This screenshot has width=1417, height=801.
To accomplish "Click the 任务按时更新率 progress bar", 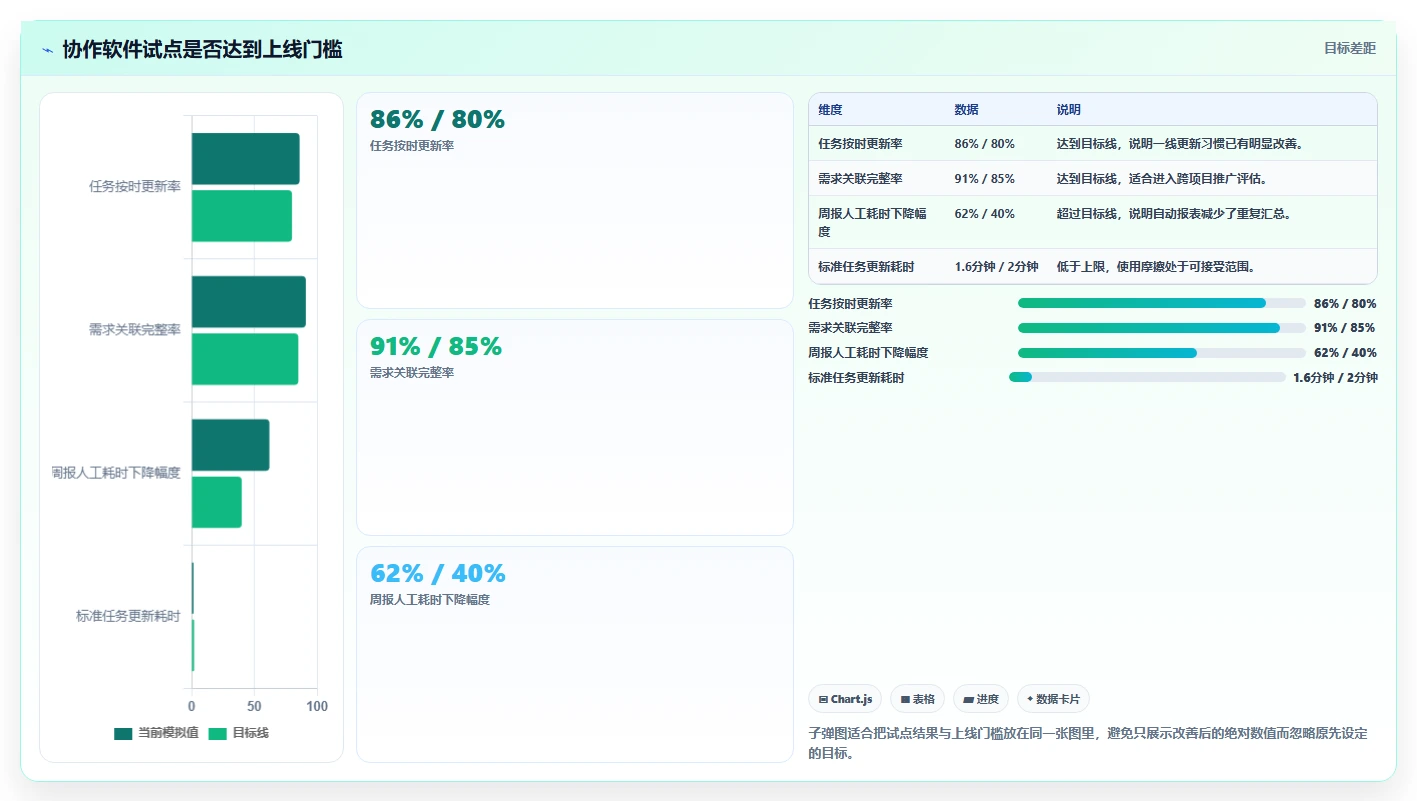I will click(x=1162, y=303).
